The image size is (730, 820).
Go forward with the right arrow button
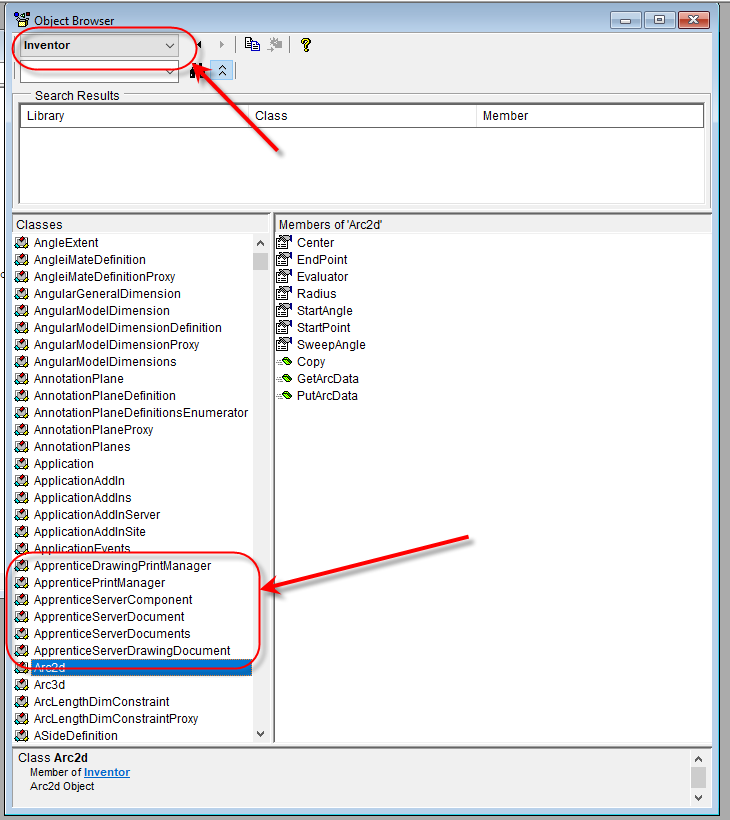222,45
